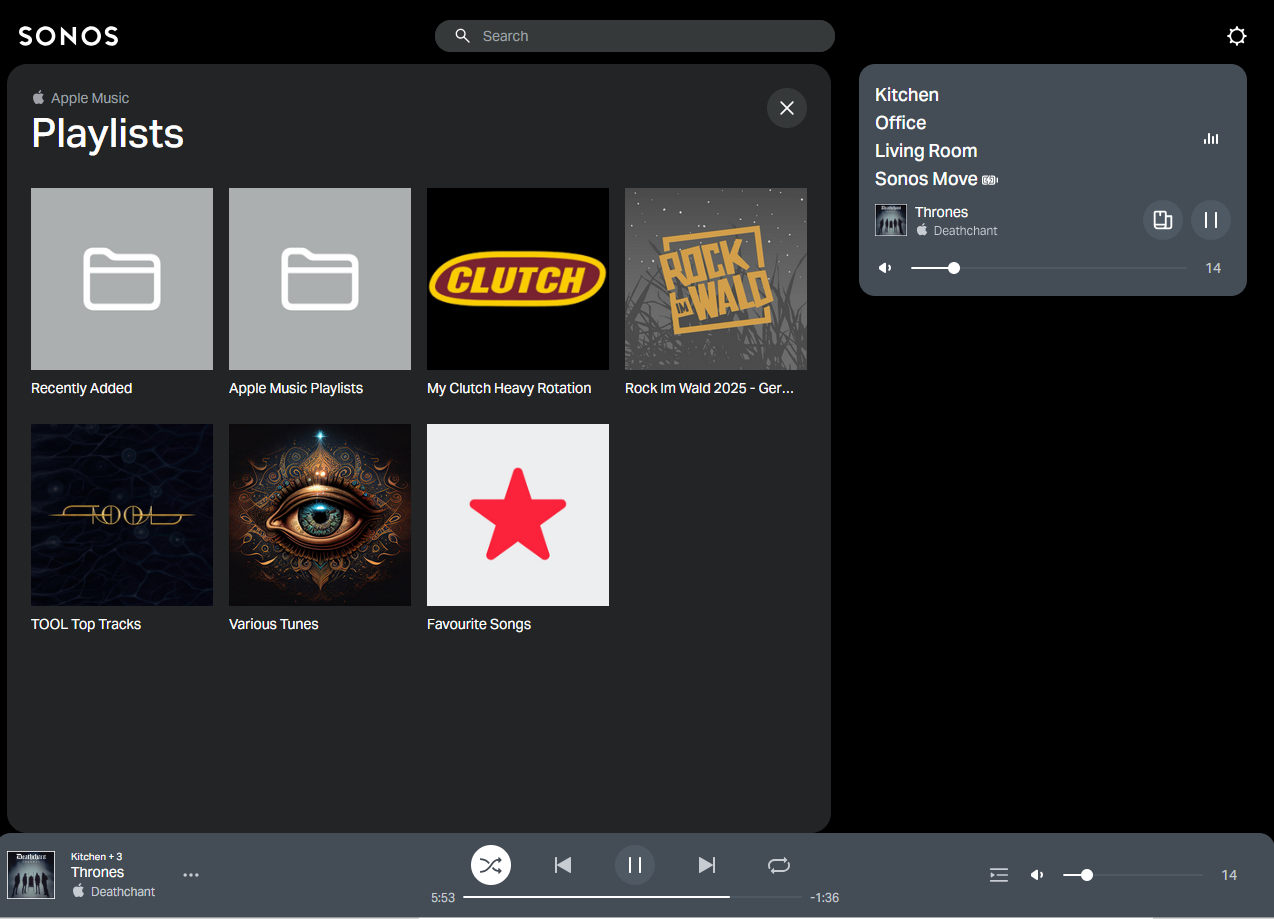Open the Rock Im Wald playlist artwork

pos(716,279)
